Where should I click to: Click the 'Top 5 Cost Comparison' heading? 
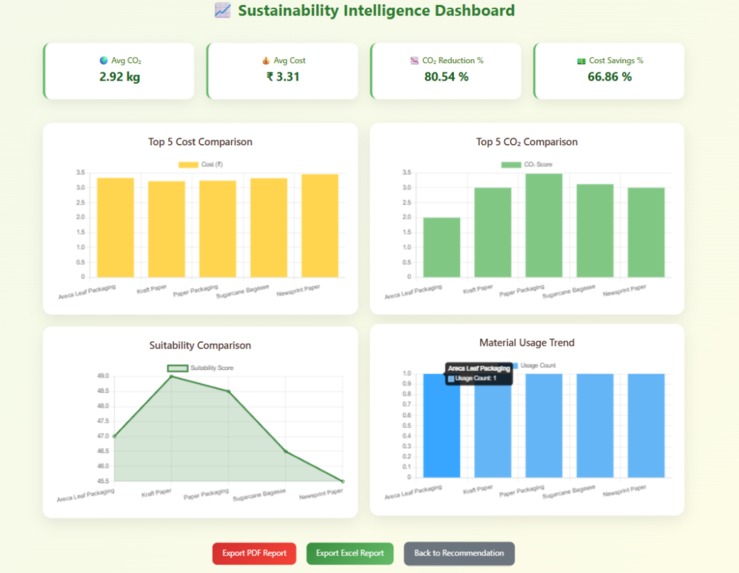pyautogui.click(x=200, y=142)
